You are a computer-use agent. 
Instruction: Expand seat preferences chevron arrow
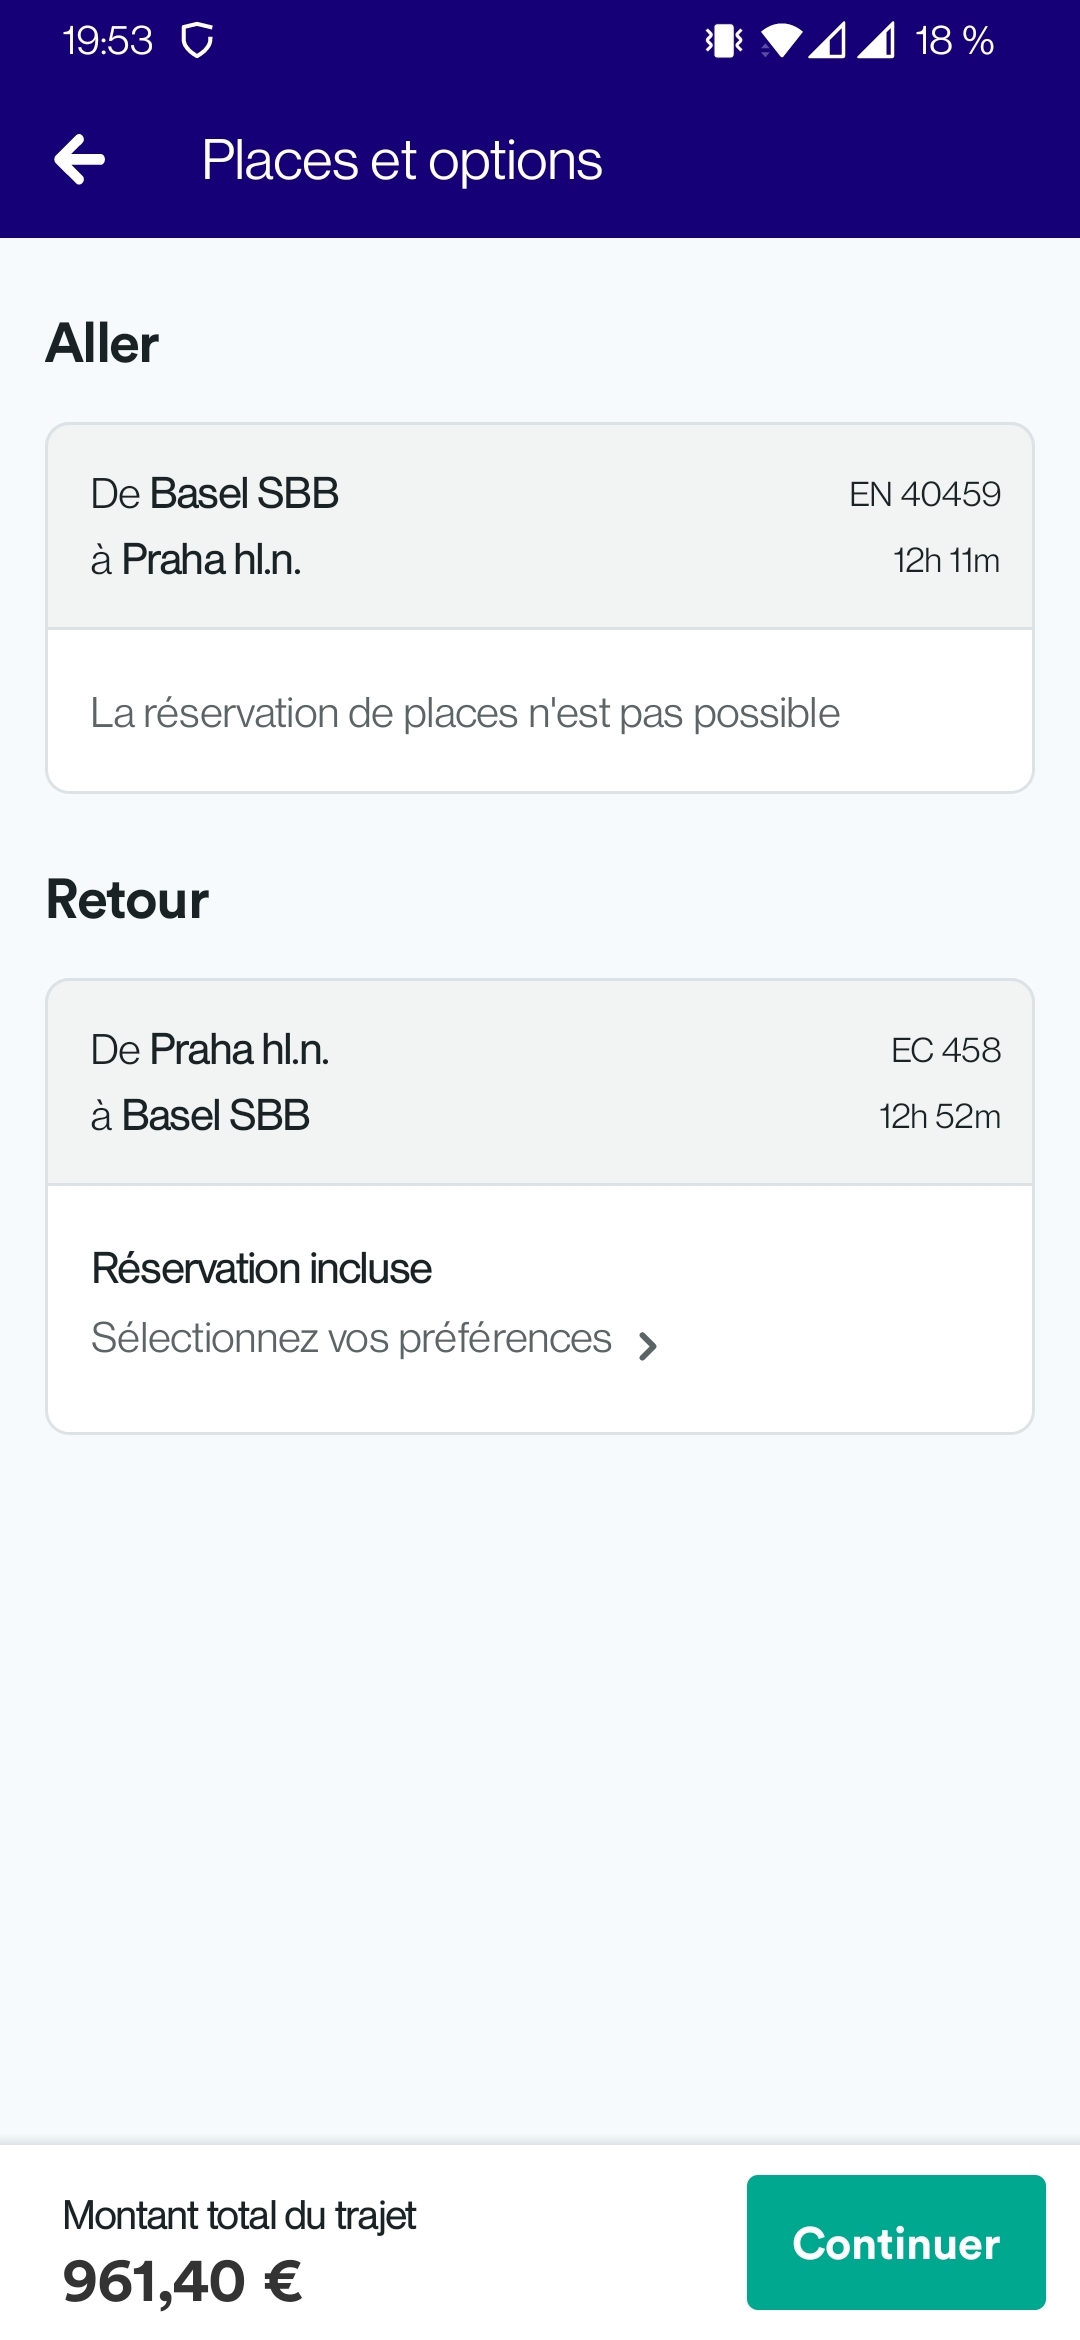[648, 1346]
